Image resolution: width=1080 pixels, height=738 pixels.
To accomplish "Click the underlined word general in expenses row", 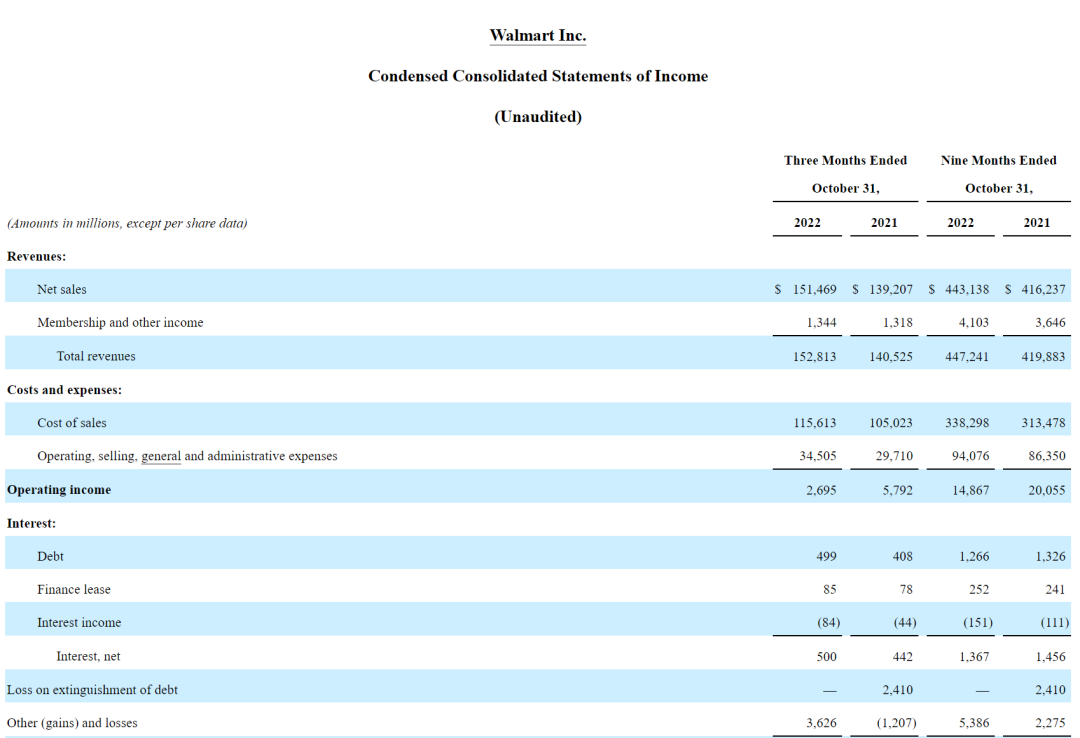I will click(161, 456).
